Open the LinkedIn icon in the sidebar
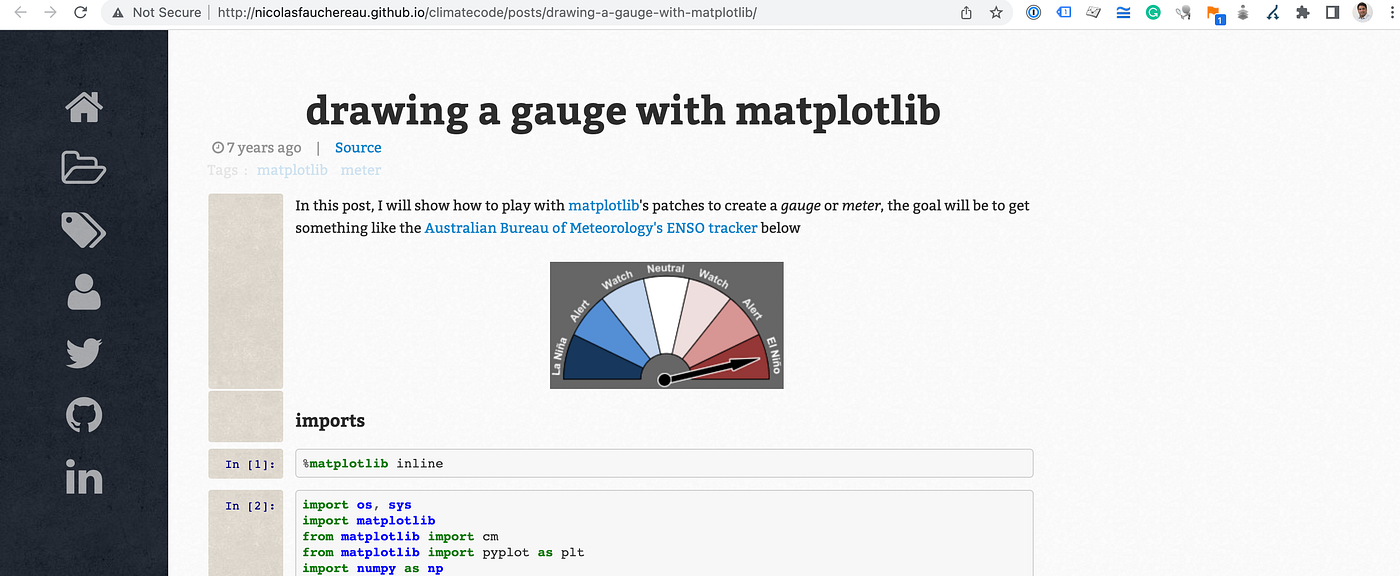The height and width of the screenshot is (576, 1400). point(84,478)
